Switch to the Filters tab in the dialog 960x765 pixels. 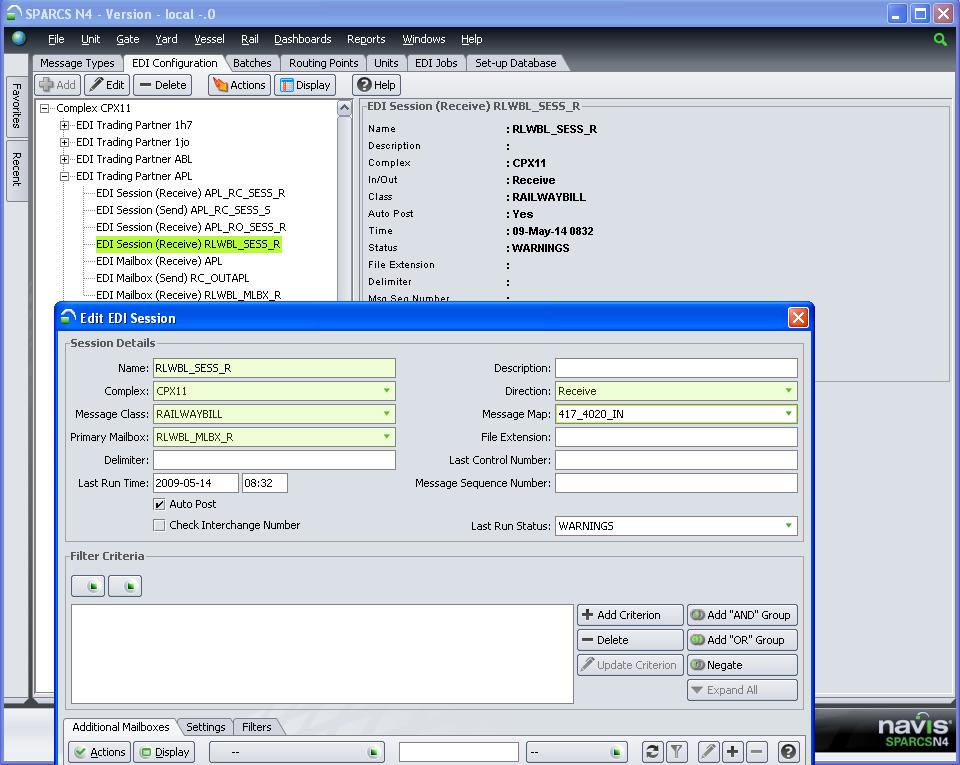click(257, 727)
